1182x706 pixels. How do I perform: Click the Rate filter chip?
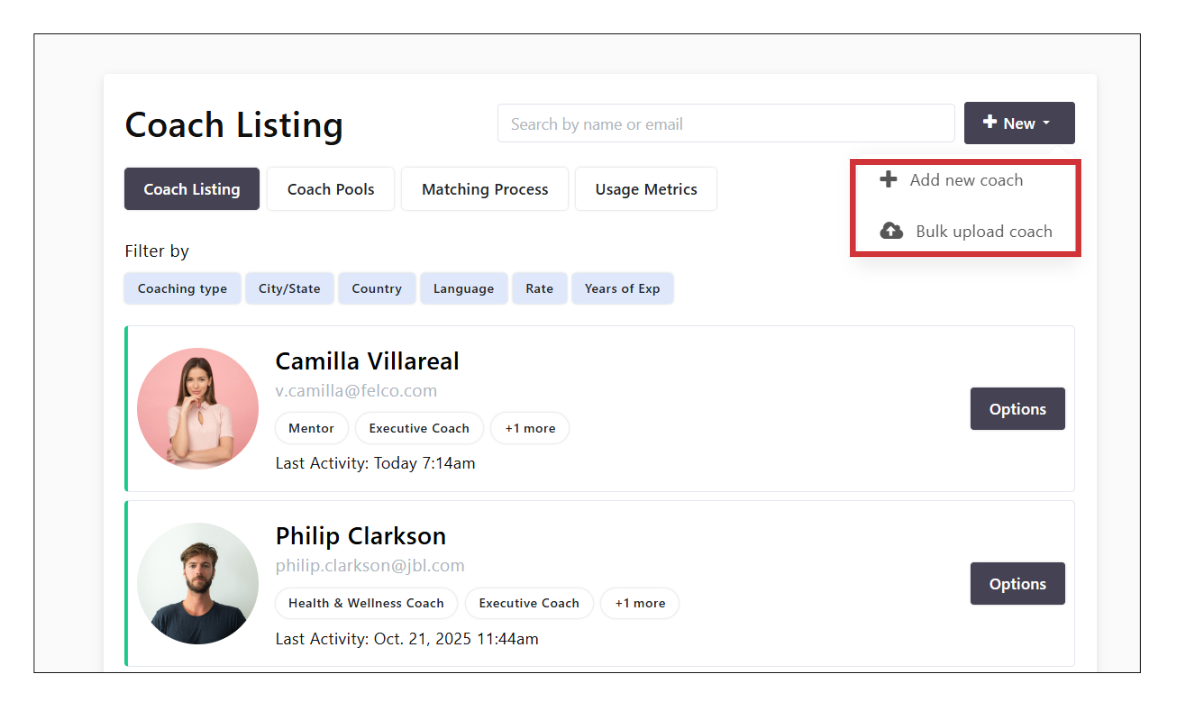(x=539, y=289)
